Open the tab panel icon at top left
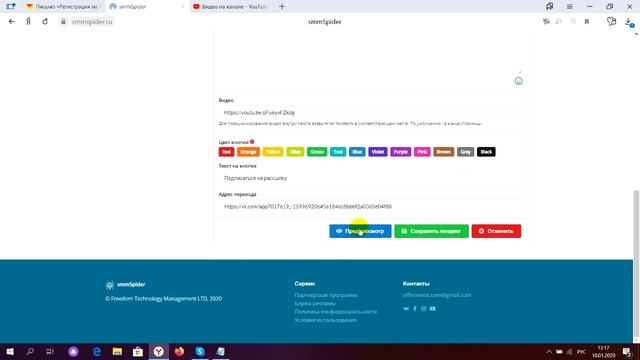The width and height of the screenshot is (640, 360). click(11, 7)
